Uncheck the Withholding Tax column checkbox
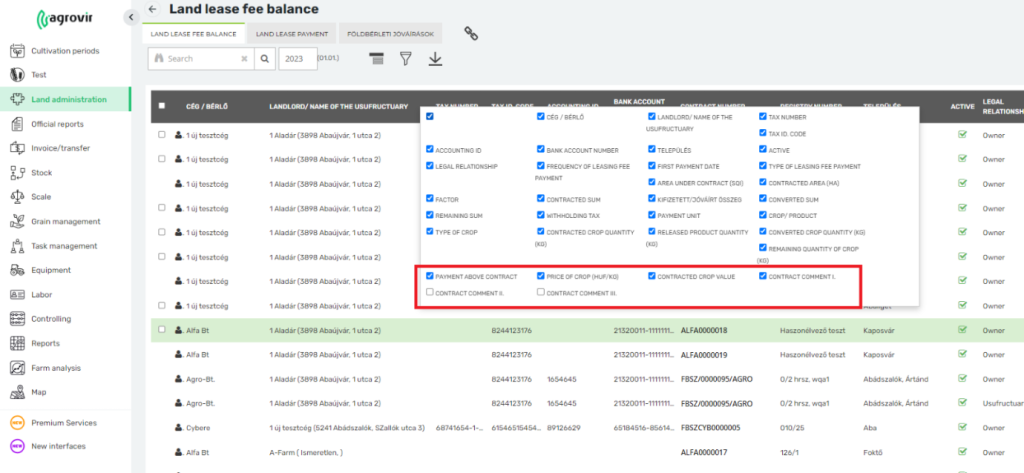Screen dimensions: 1024x473 pos(541,214)
